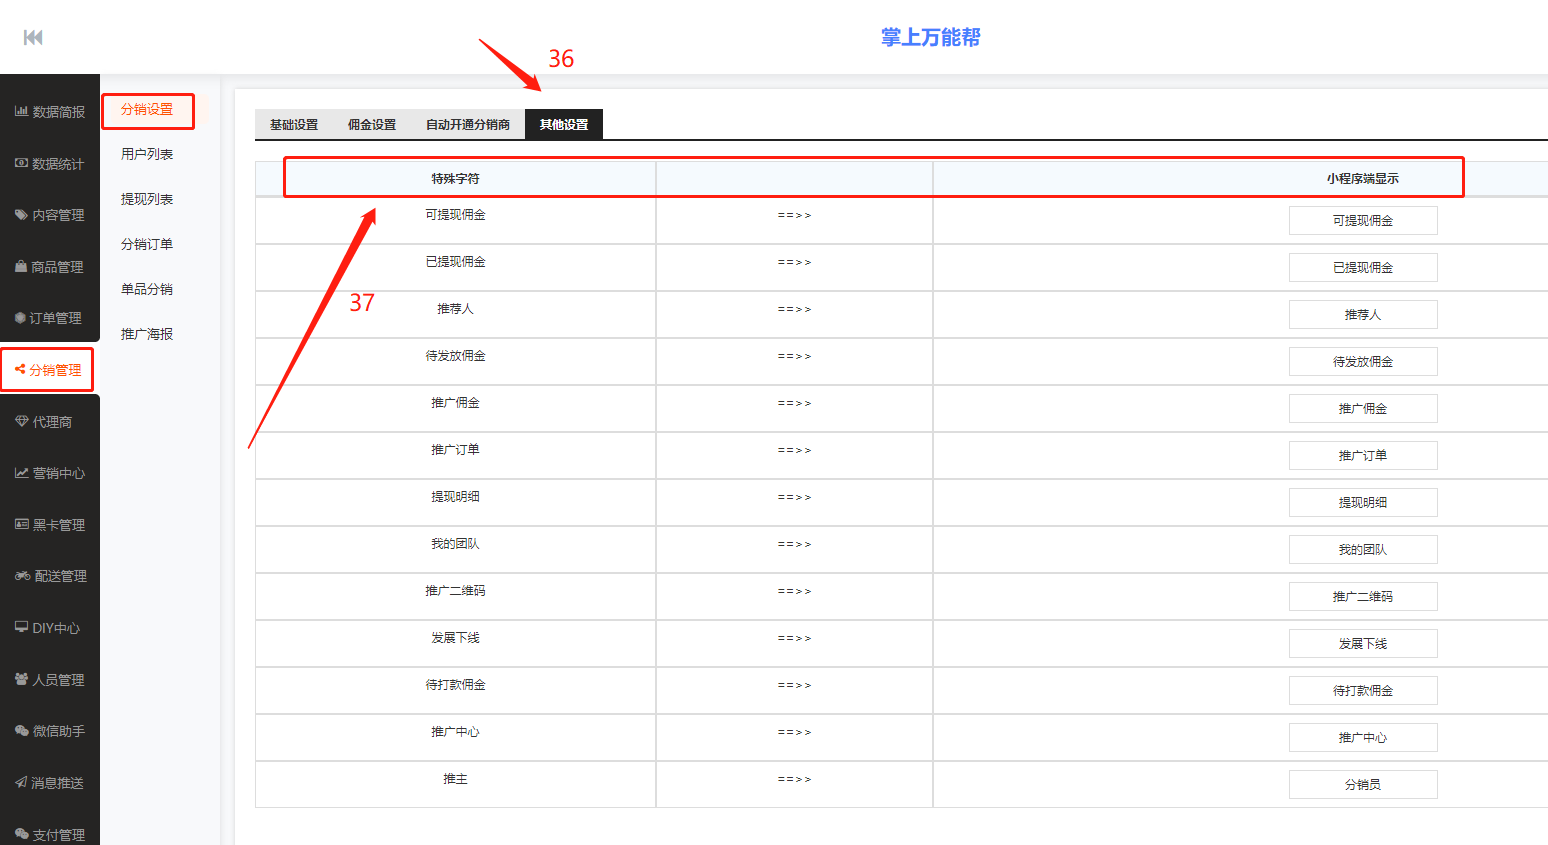Viewport: 1548px width, 845px height.
Task: Open 用户列表 in the submenu
Action: click(147, 154)
